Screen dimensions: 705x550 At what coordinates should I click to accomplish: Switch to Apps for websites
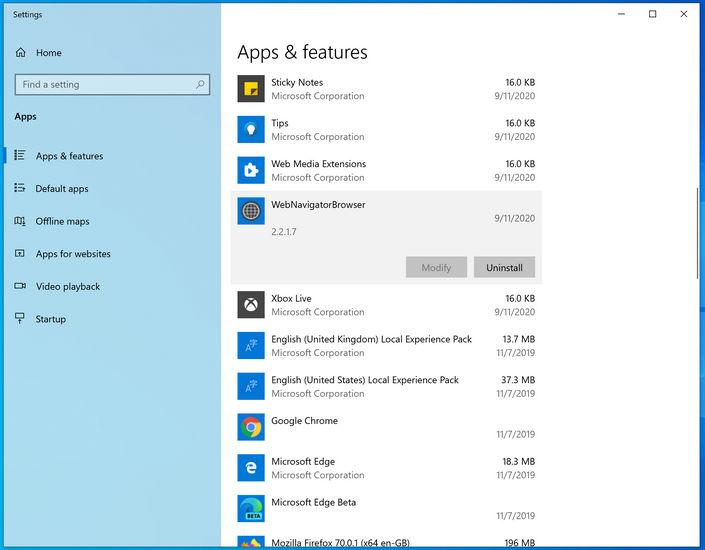(73, 254)
